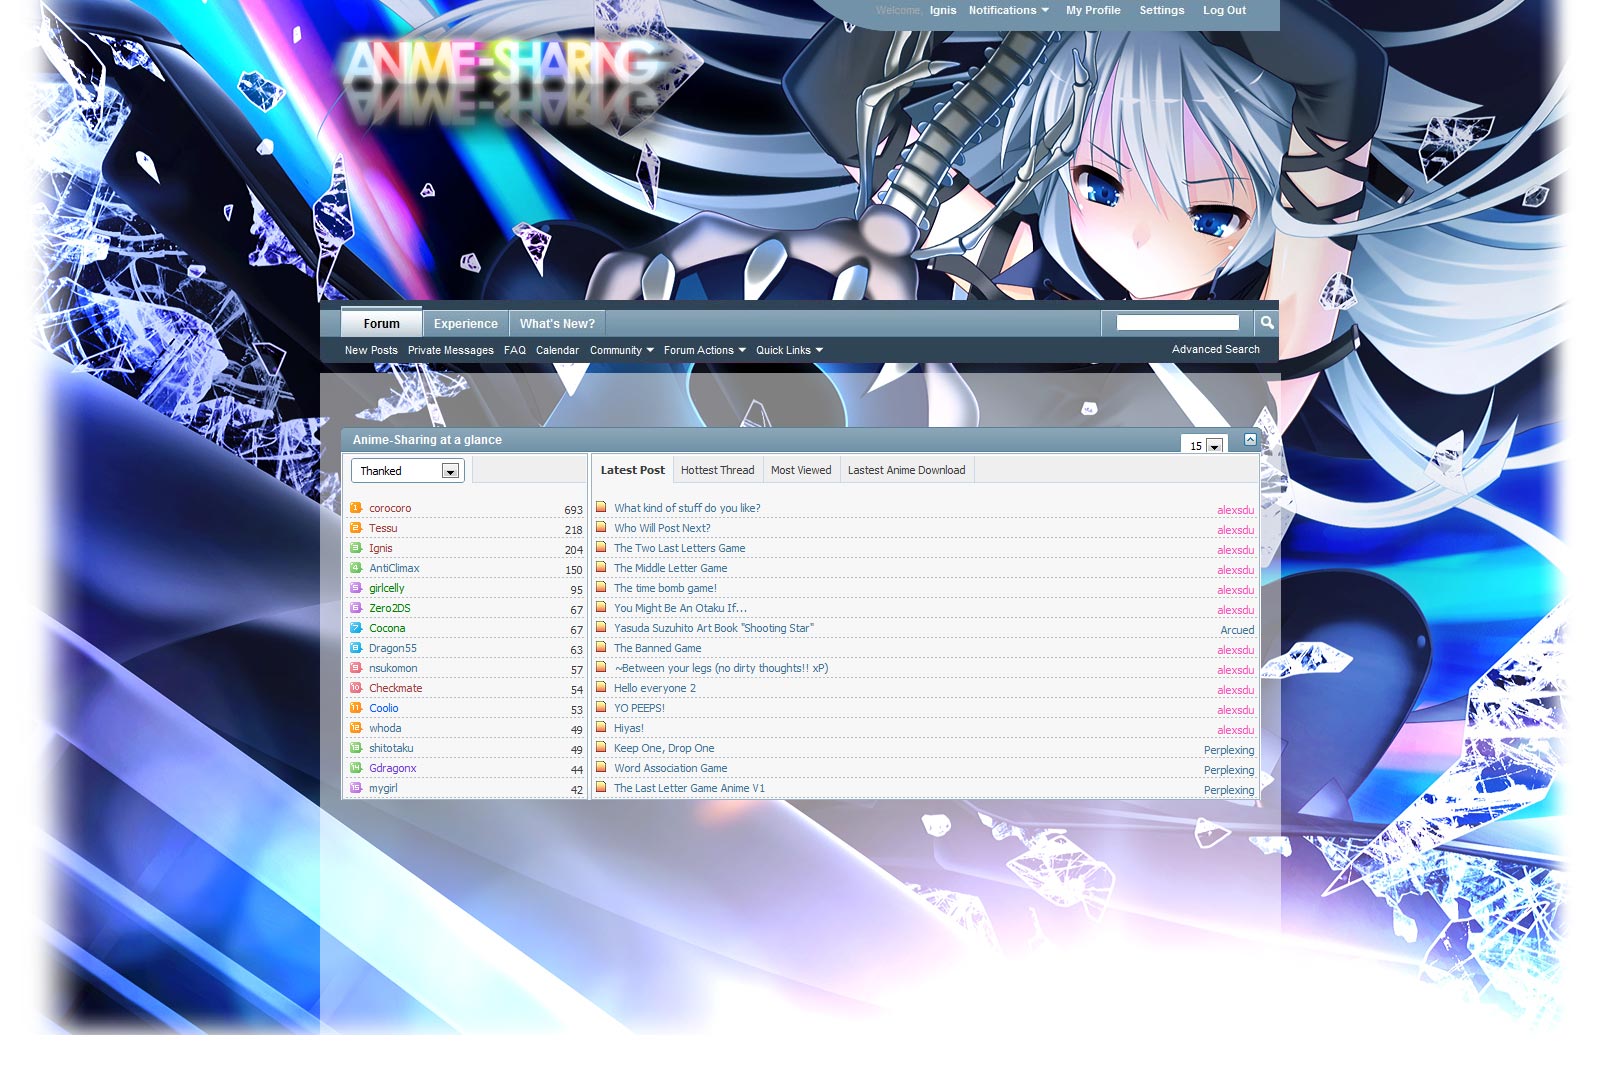Click post icon beside Yasuda Suzuhito Art Book
Viewport: 1600px width, 1082px height.
[x=601, y=627]
